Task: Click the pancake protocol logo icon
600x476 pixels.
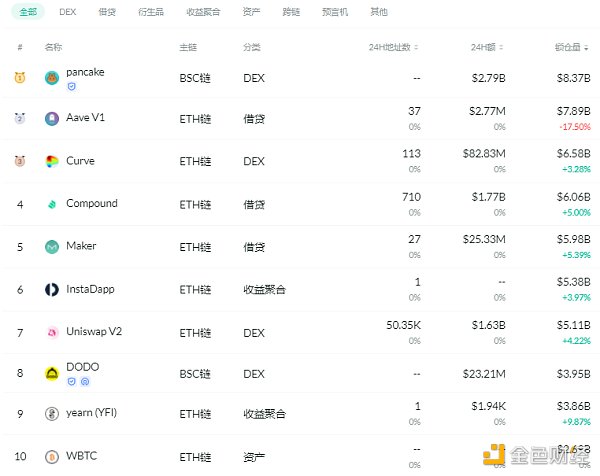Action: click(x=52, y=77)
